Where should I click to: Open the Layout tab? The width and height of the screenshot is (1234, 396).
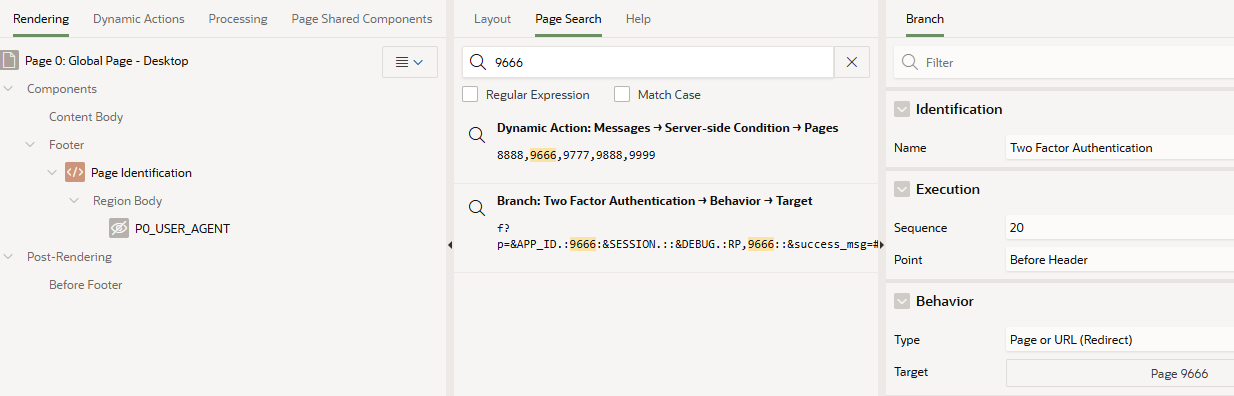(492, 19)
